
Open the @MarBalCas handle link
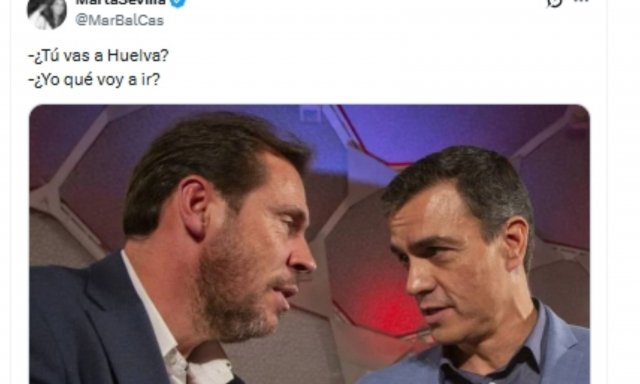tap(120, 20)
